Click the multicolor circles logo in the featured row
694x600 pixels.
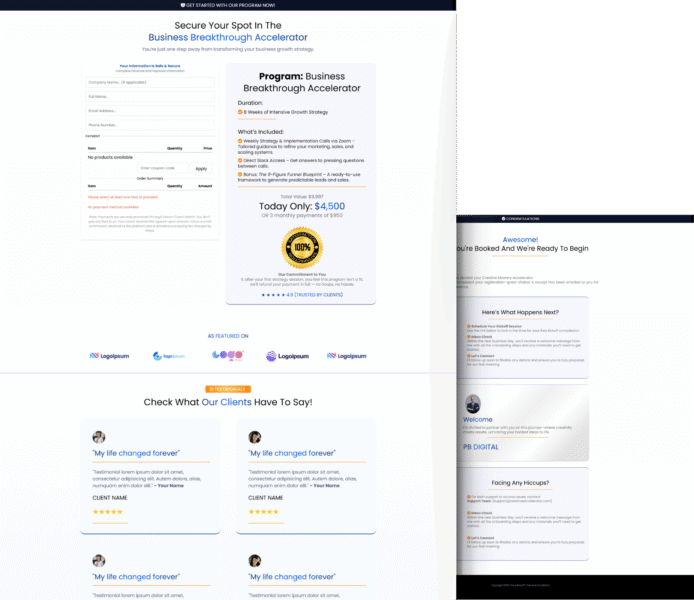[x=227, y=355]
